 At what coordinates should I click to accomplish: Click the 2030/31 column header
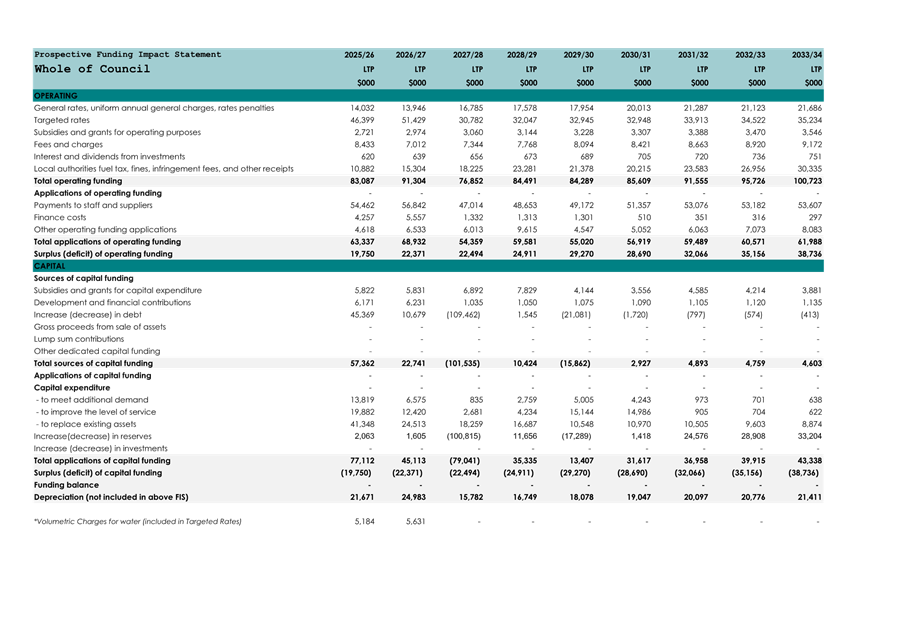(x=636, y=55)
